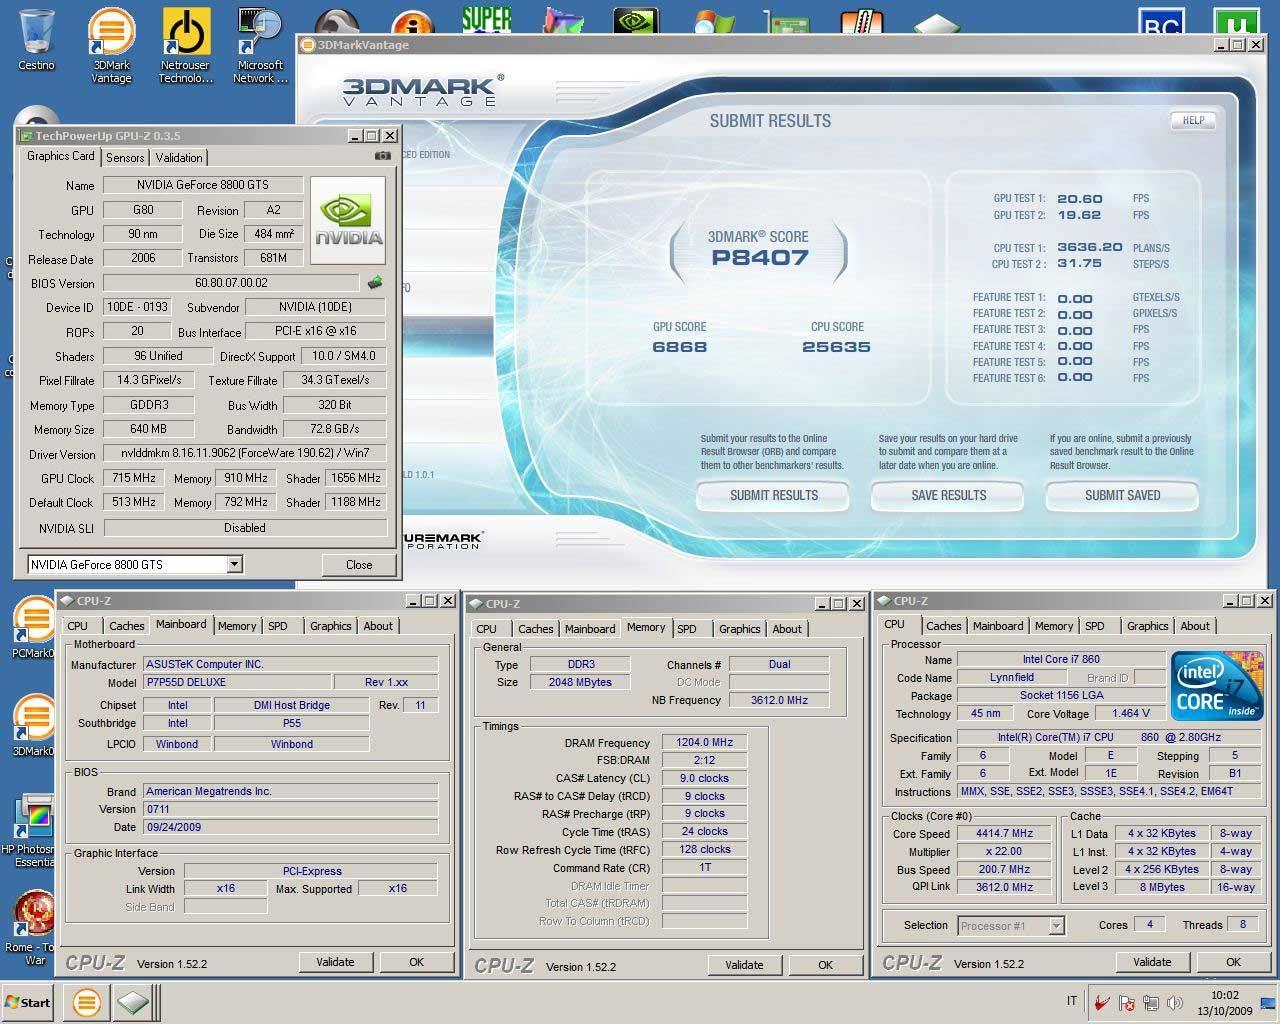The height and width of the screenshot is (1024, 1280).
Task: Click OK in the Memory CPU-Z window
Action: click(825, 965)
